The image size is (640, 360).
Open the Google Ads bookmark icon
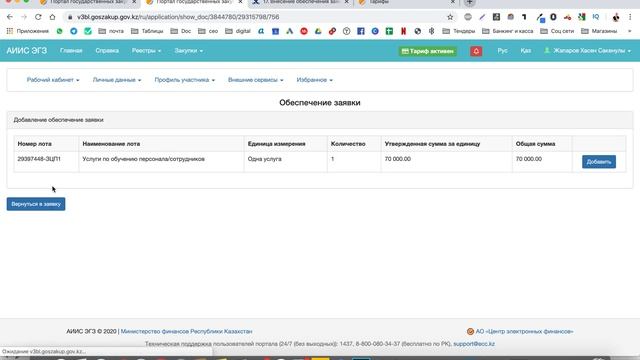tap(289, 31)
